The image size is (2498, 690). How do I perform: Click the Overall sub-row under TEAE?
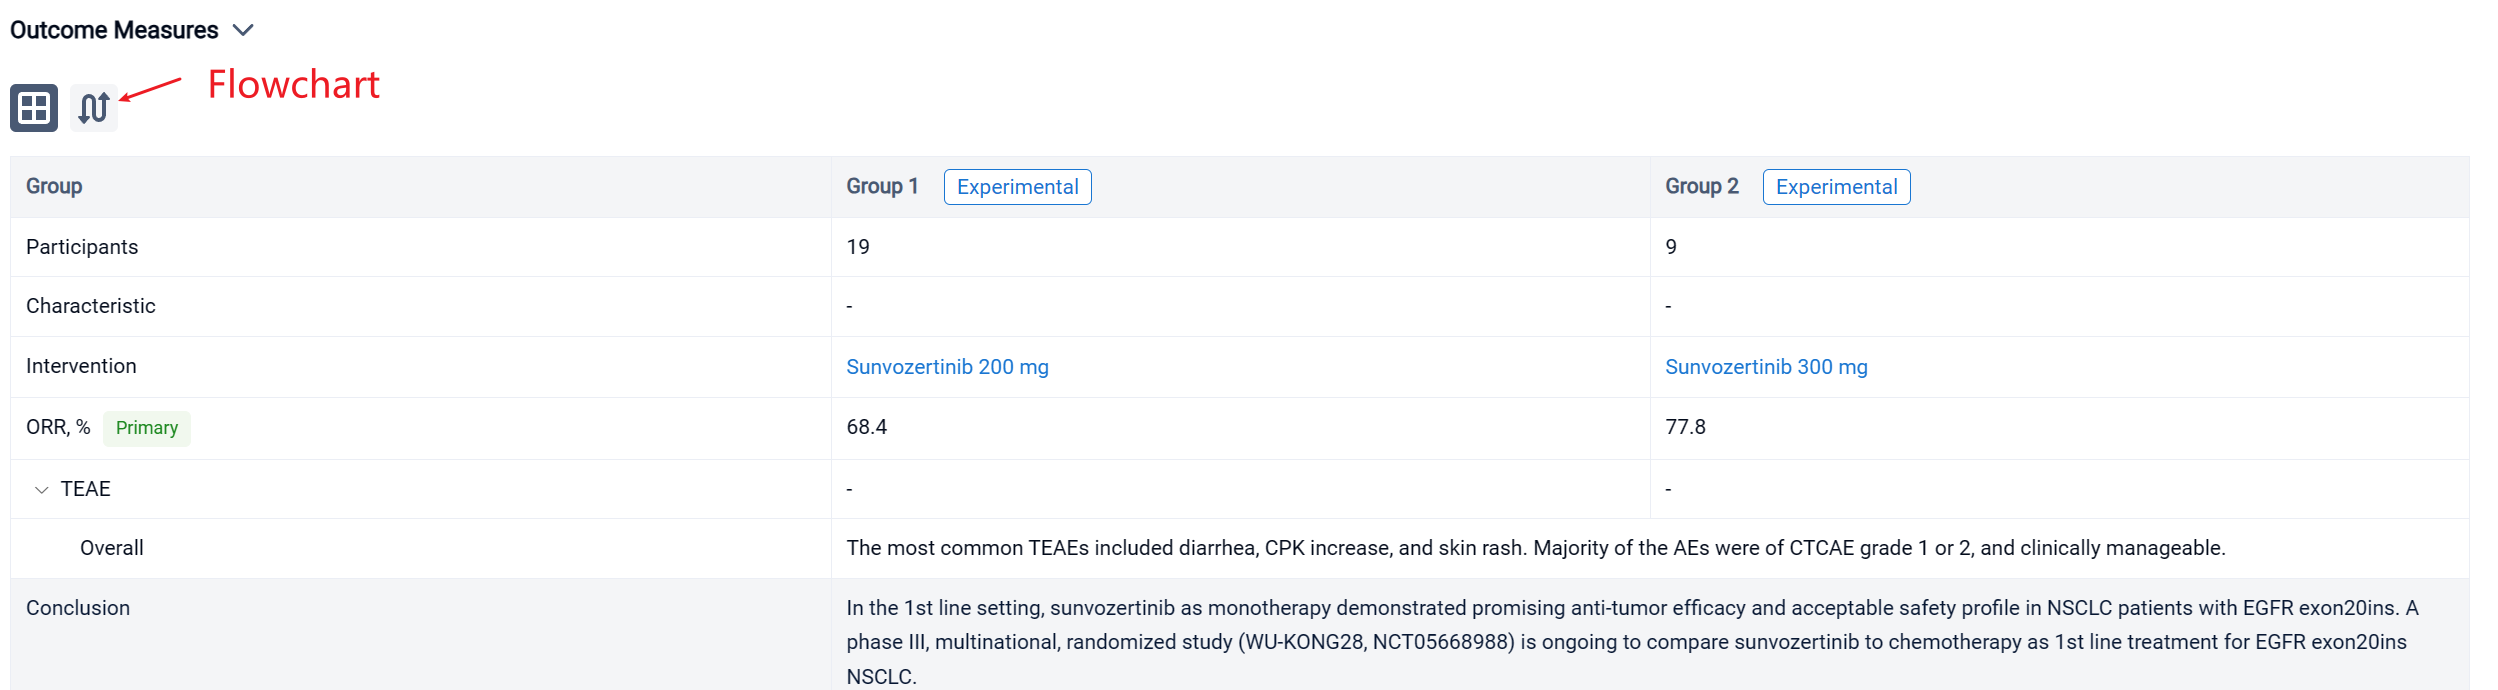click(x=112, y=548)
